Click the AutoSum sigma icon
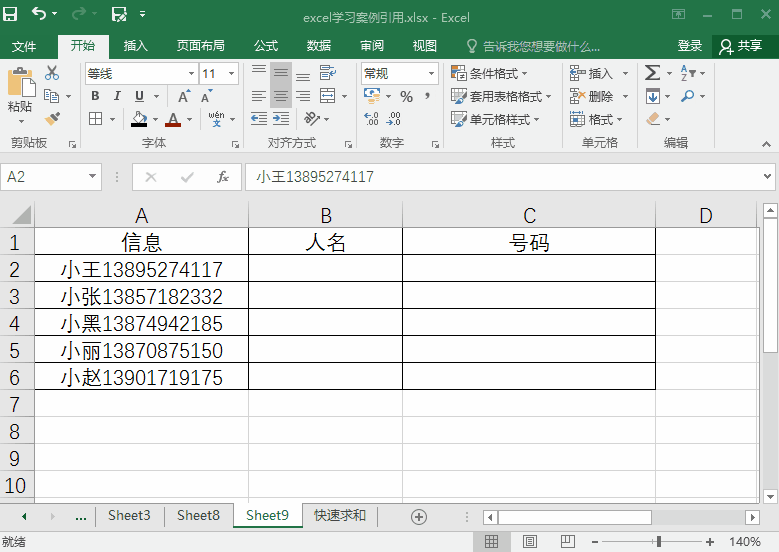 click(x=652, y=73)
